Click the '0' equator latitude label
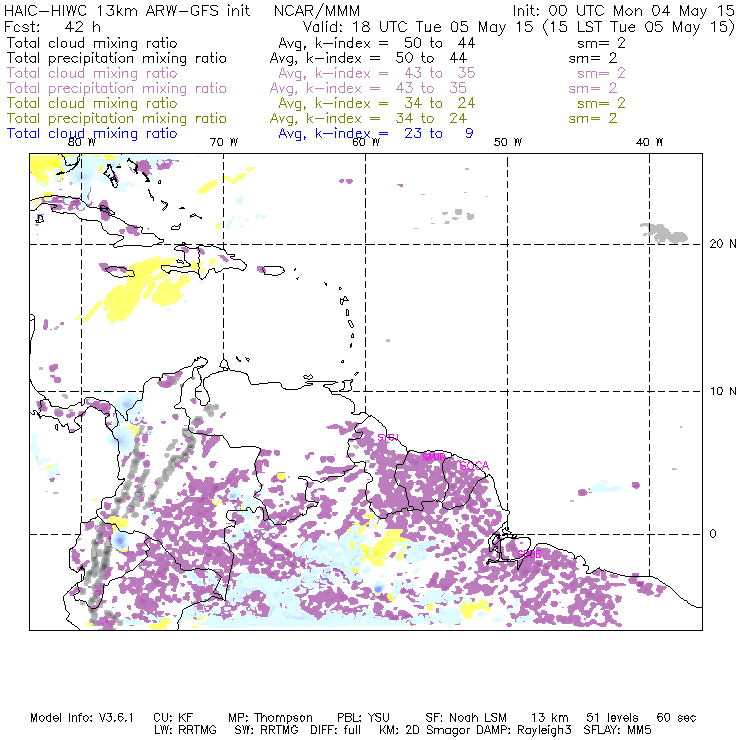740x740 pixels. [713, 534]
